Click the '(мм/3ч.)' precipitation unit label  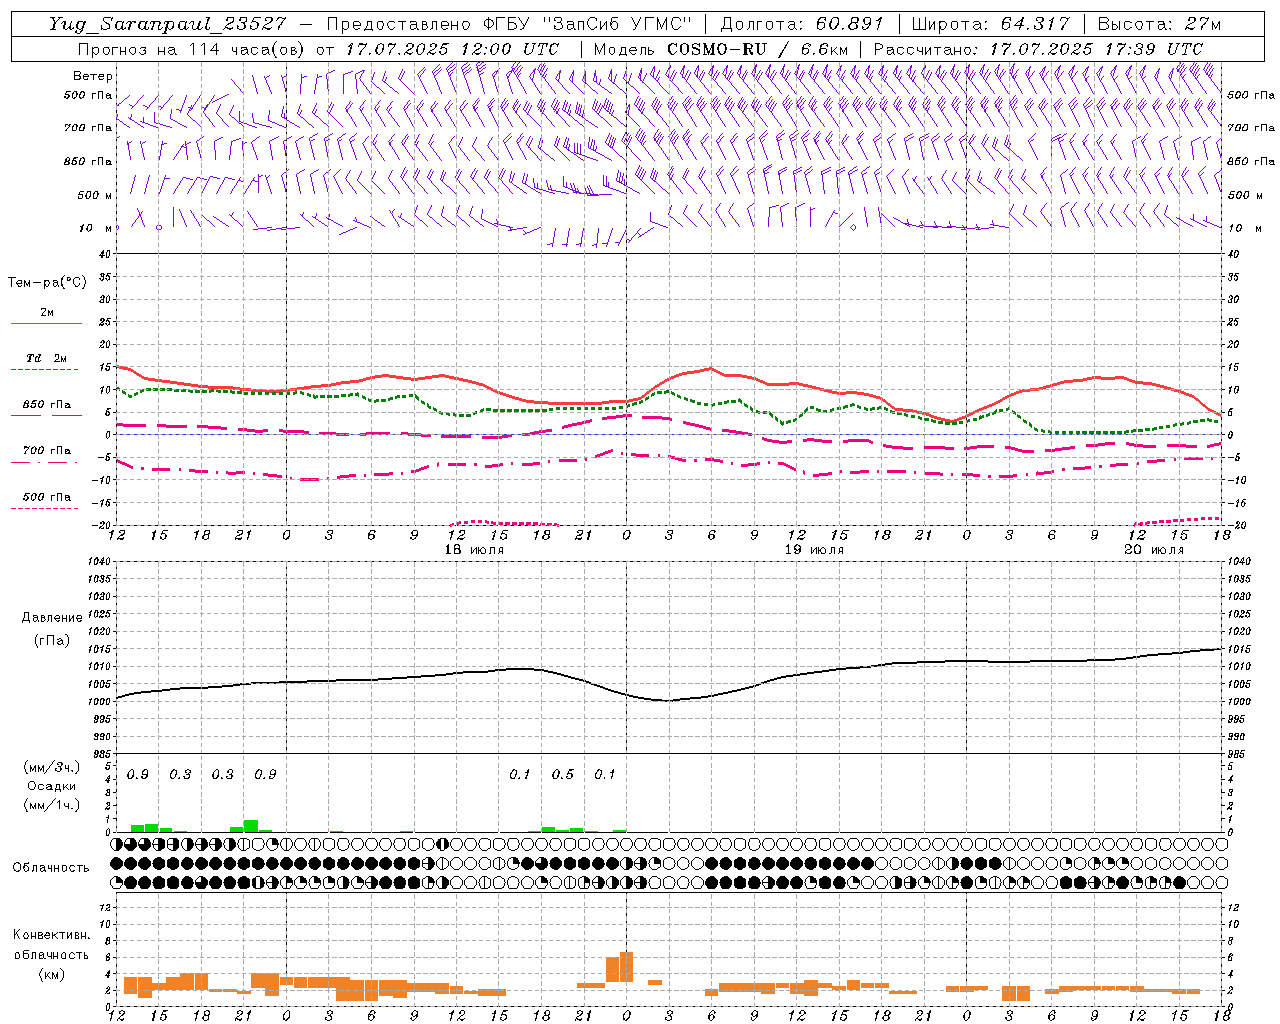coord(50,767)
